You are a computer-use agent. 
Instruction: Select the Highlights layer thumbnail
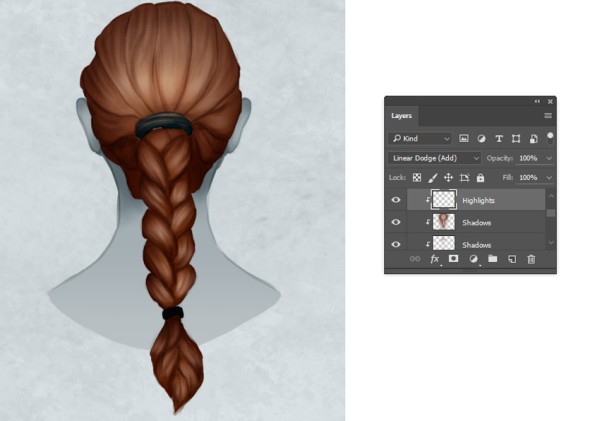pyautogui.click(x=444, y=200)
